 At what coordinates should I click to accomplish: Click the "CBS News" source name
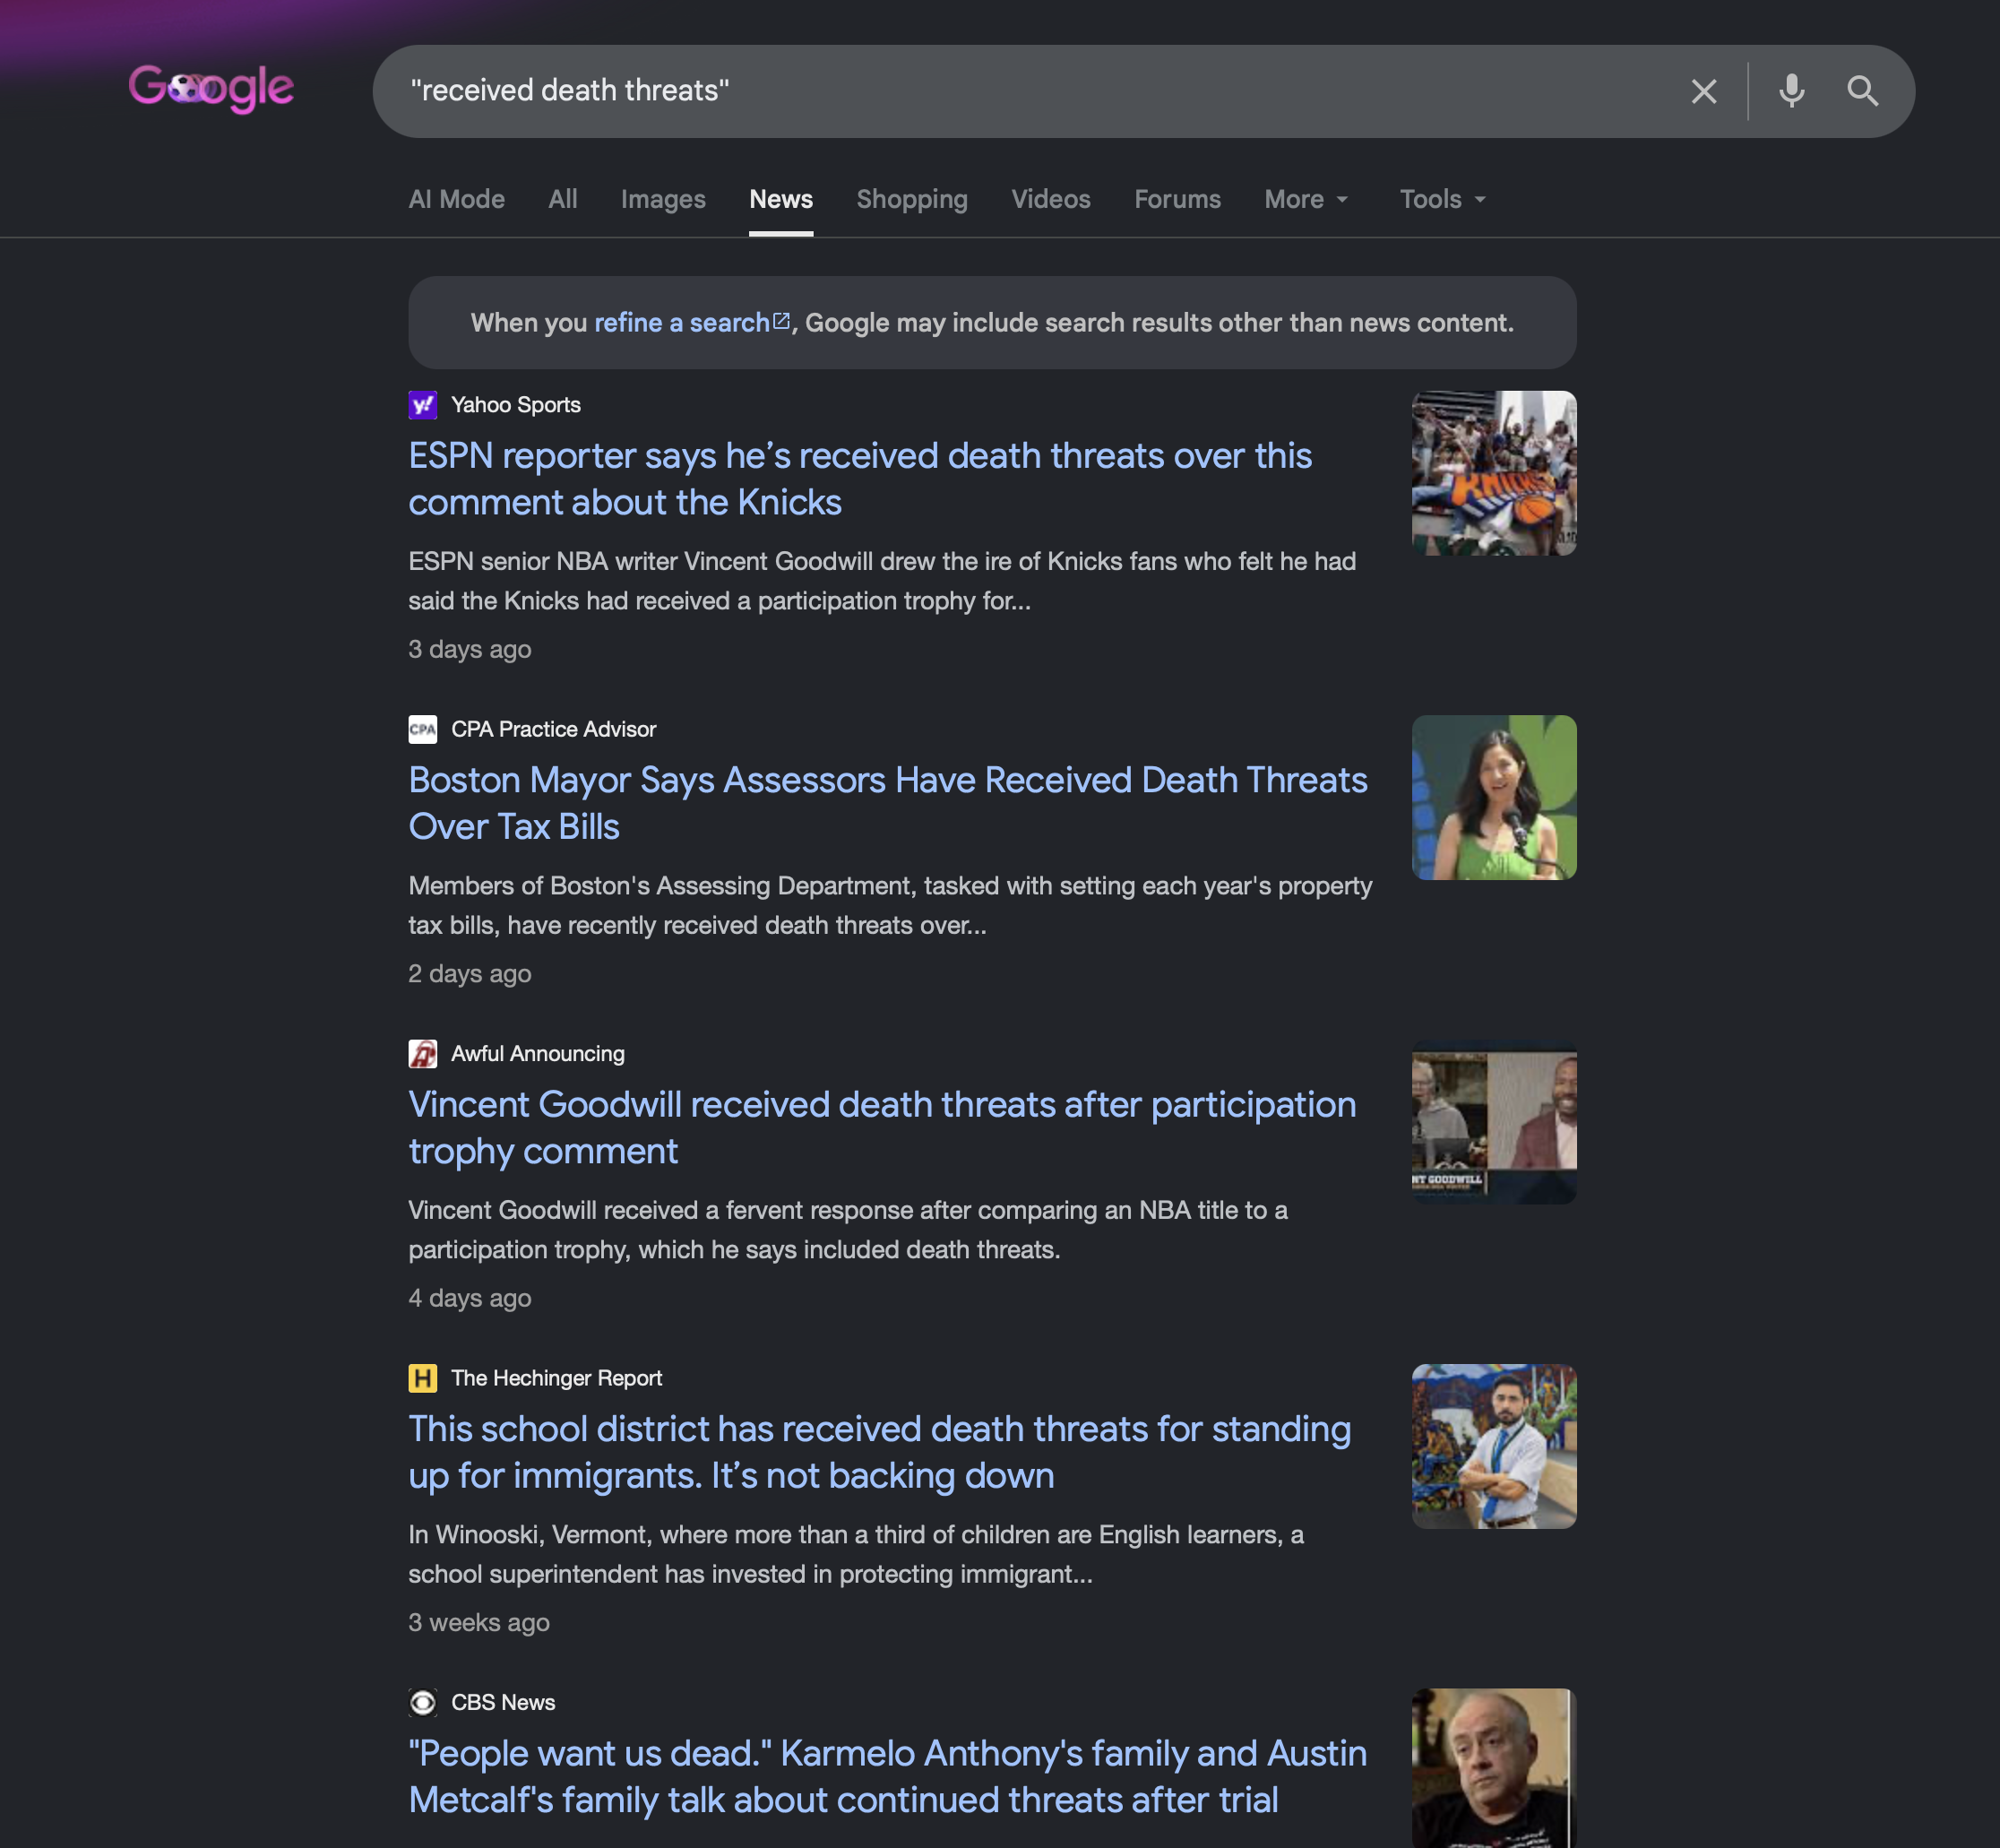[x=503, y=1702]
